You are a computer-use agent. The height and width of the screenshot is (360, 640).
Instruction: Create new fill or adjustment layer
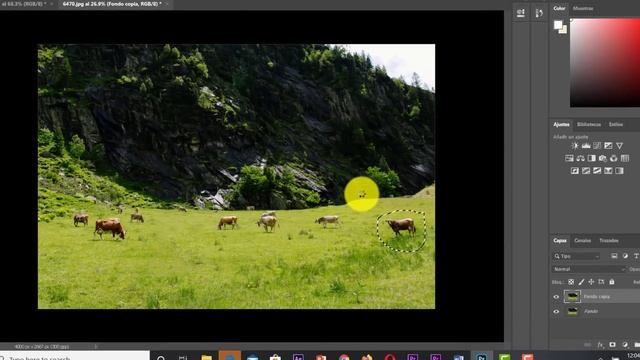625,345
